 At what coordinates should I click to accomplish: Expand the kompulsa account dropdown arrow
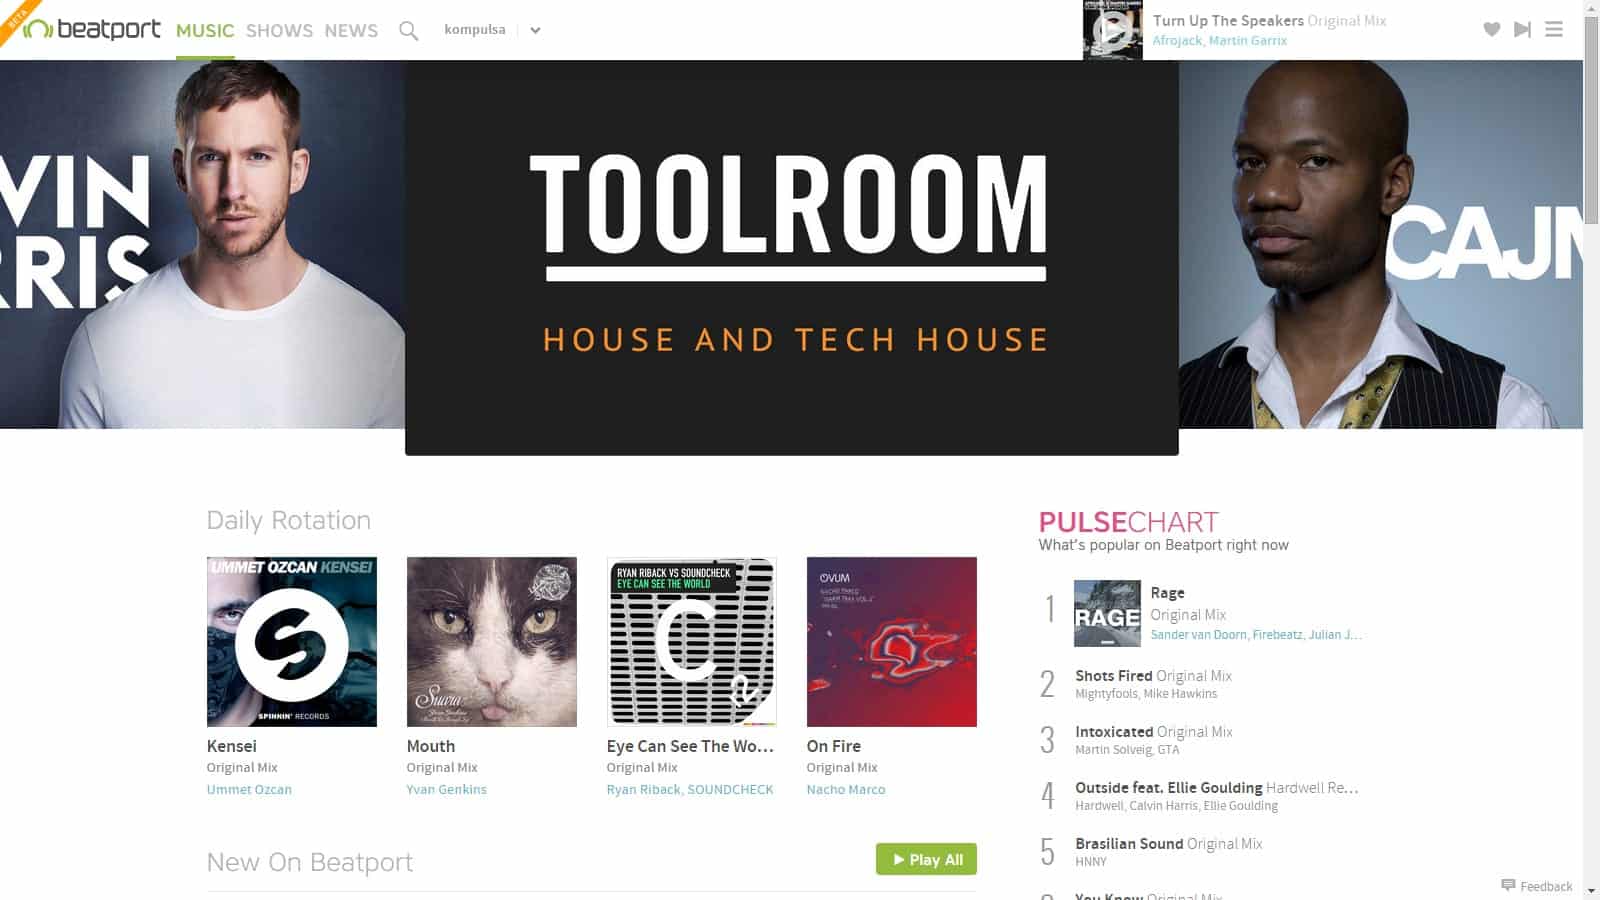click(x=535, y=30)
